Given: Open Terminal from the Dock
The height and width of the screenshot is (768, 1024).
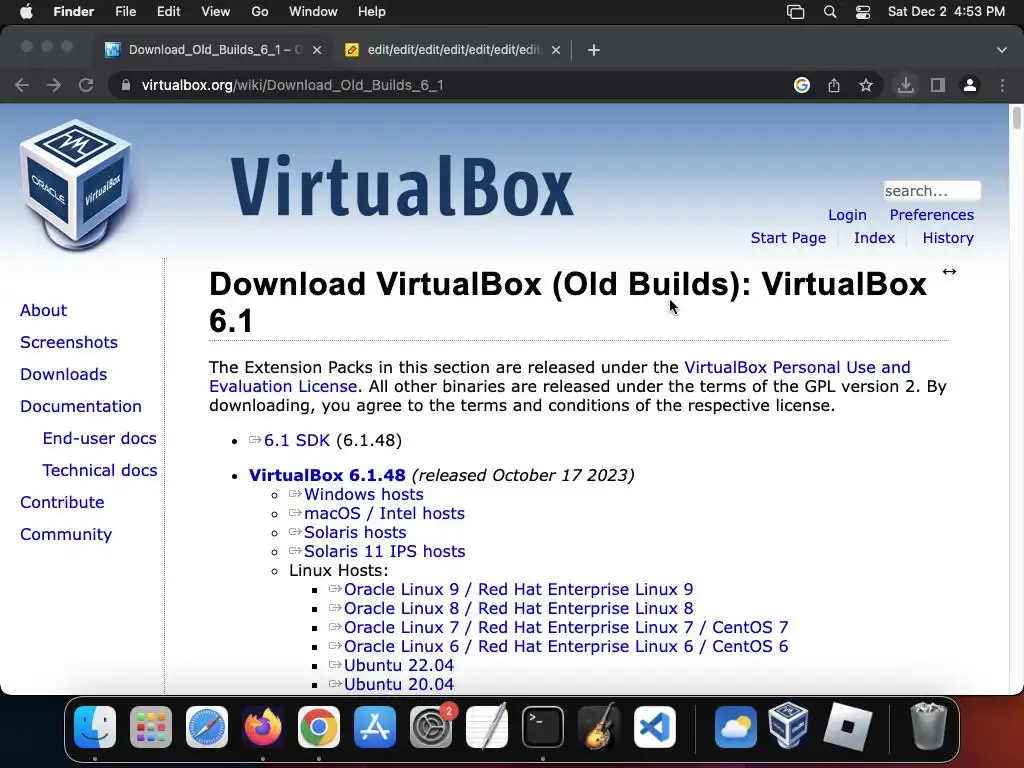Looking at the screenshot, I should pos(543,727).
